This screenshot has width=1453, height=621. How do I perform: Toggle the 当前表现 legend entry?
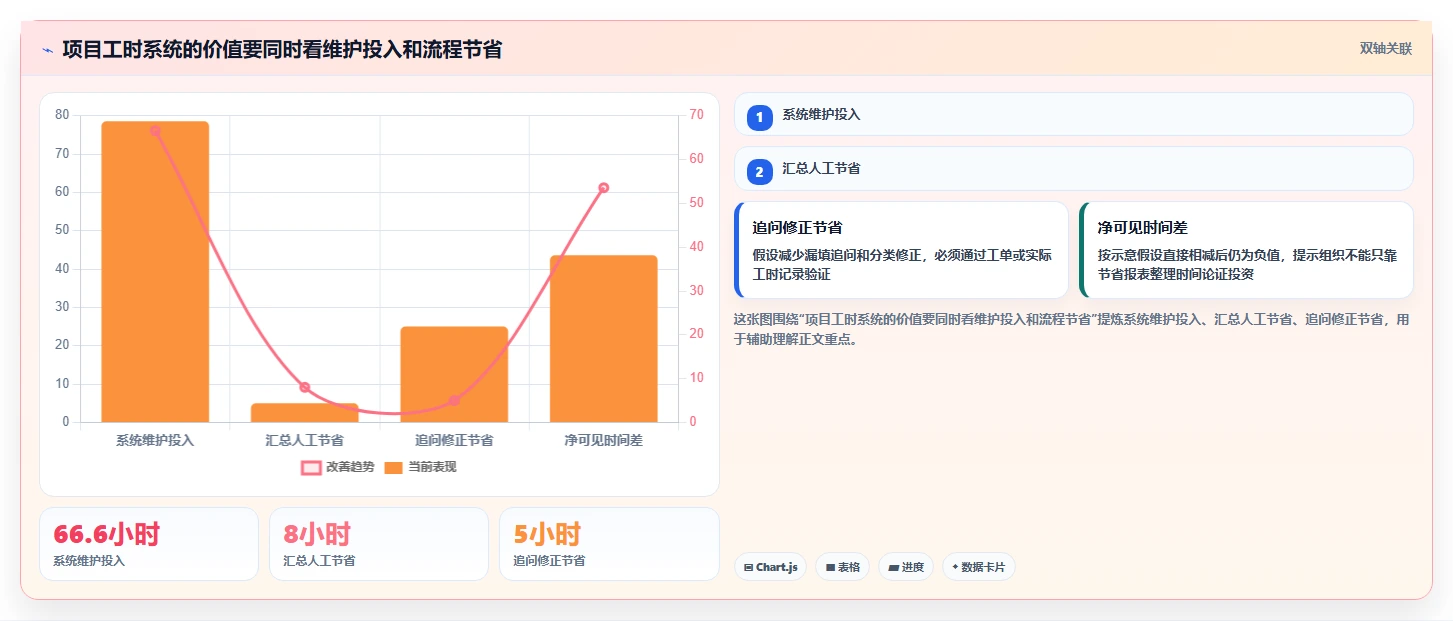pos(420,467)
